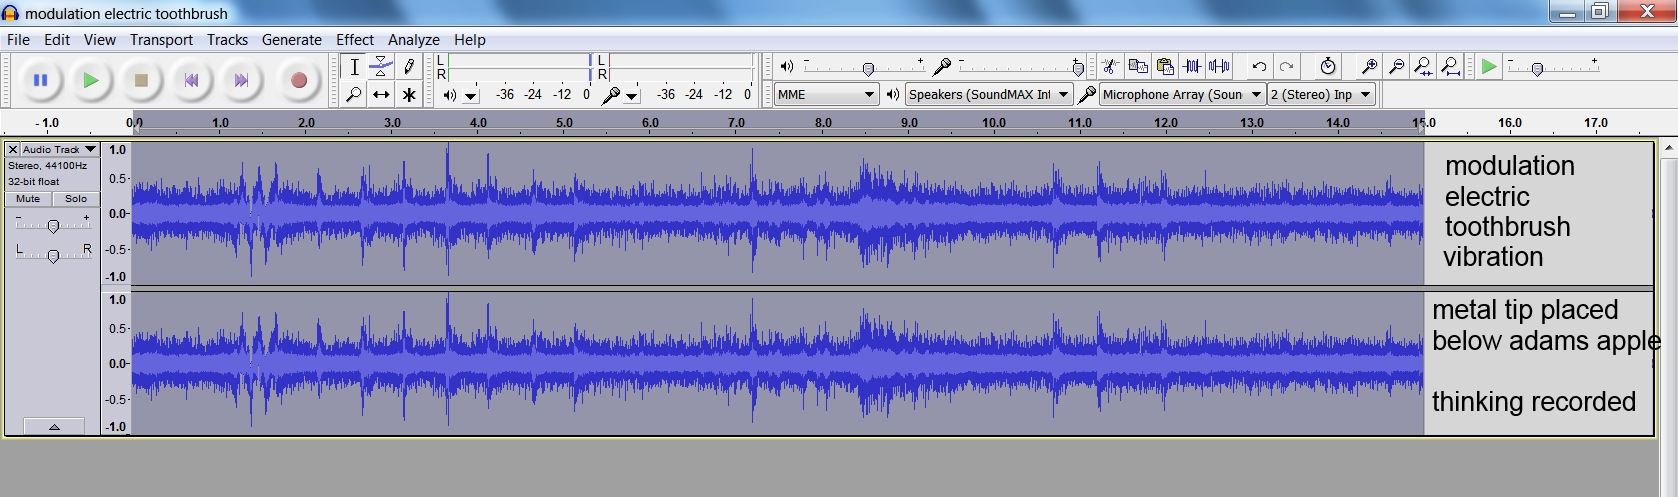Collapse the track with the bottom arrow button
Screen dimensions: 1678x497
click(x=54, y=427)
